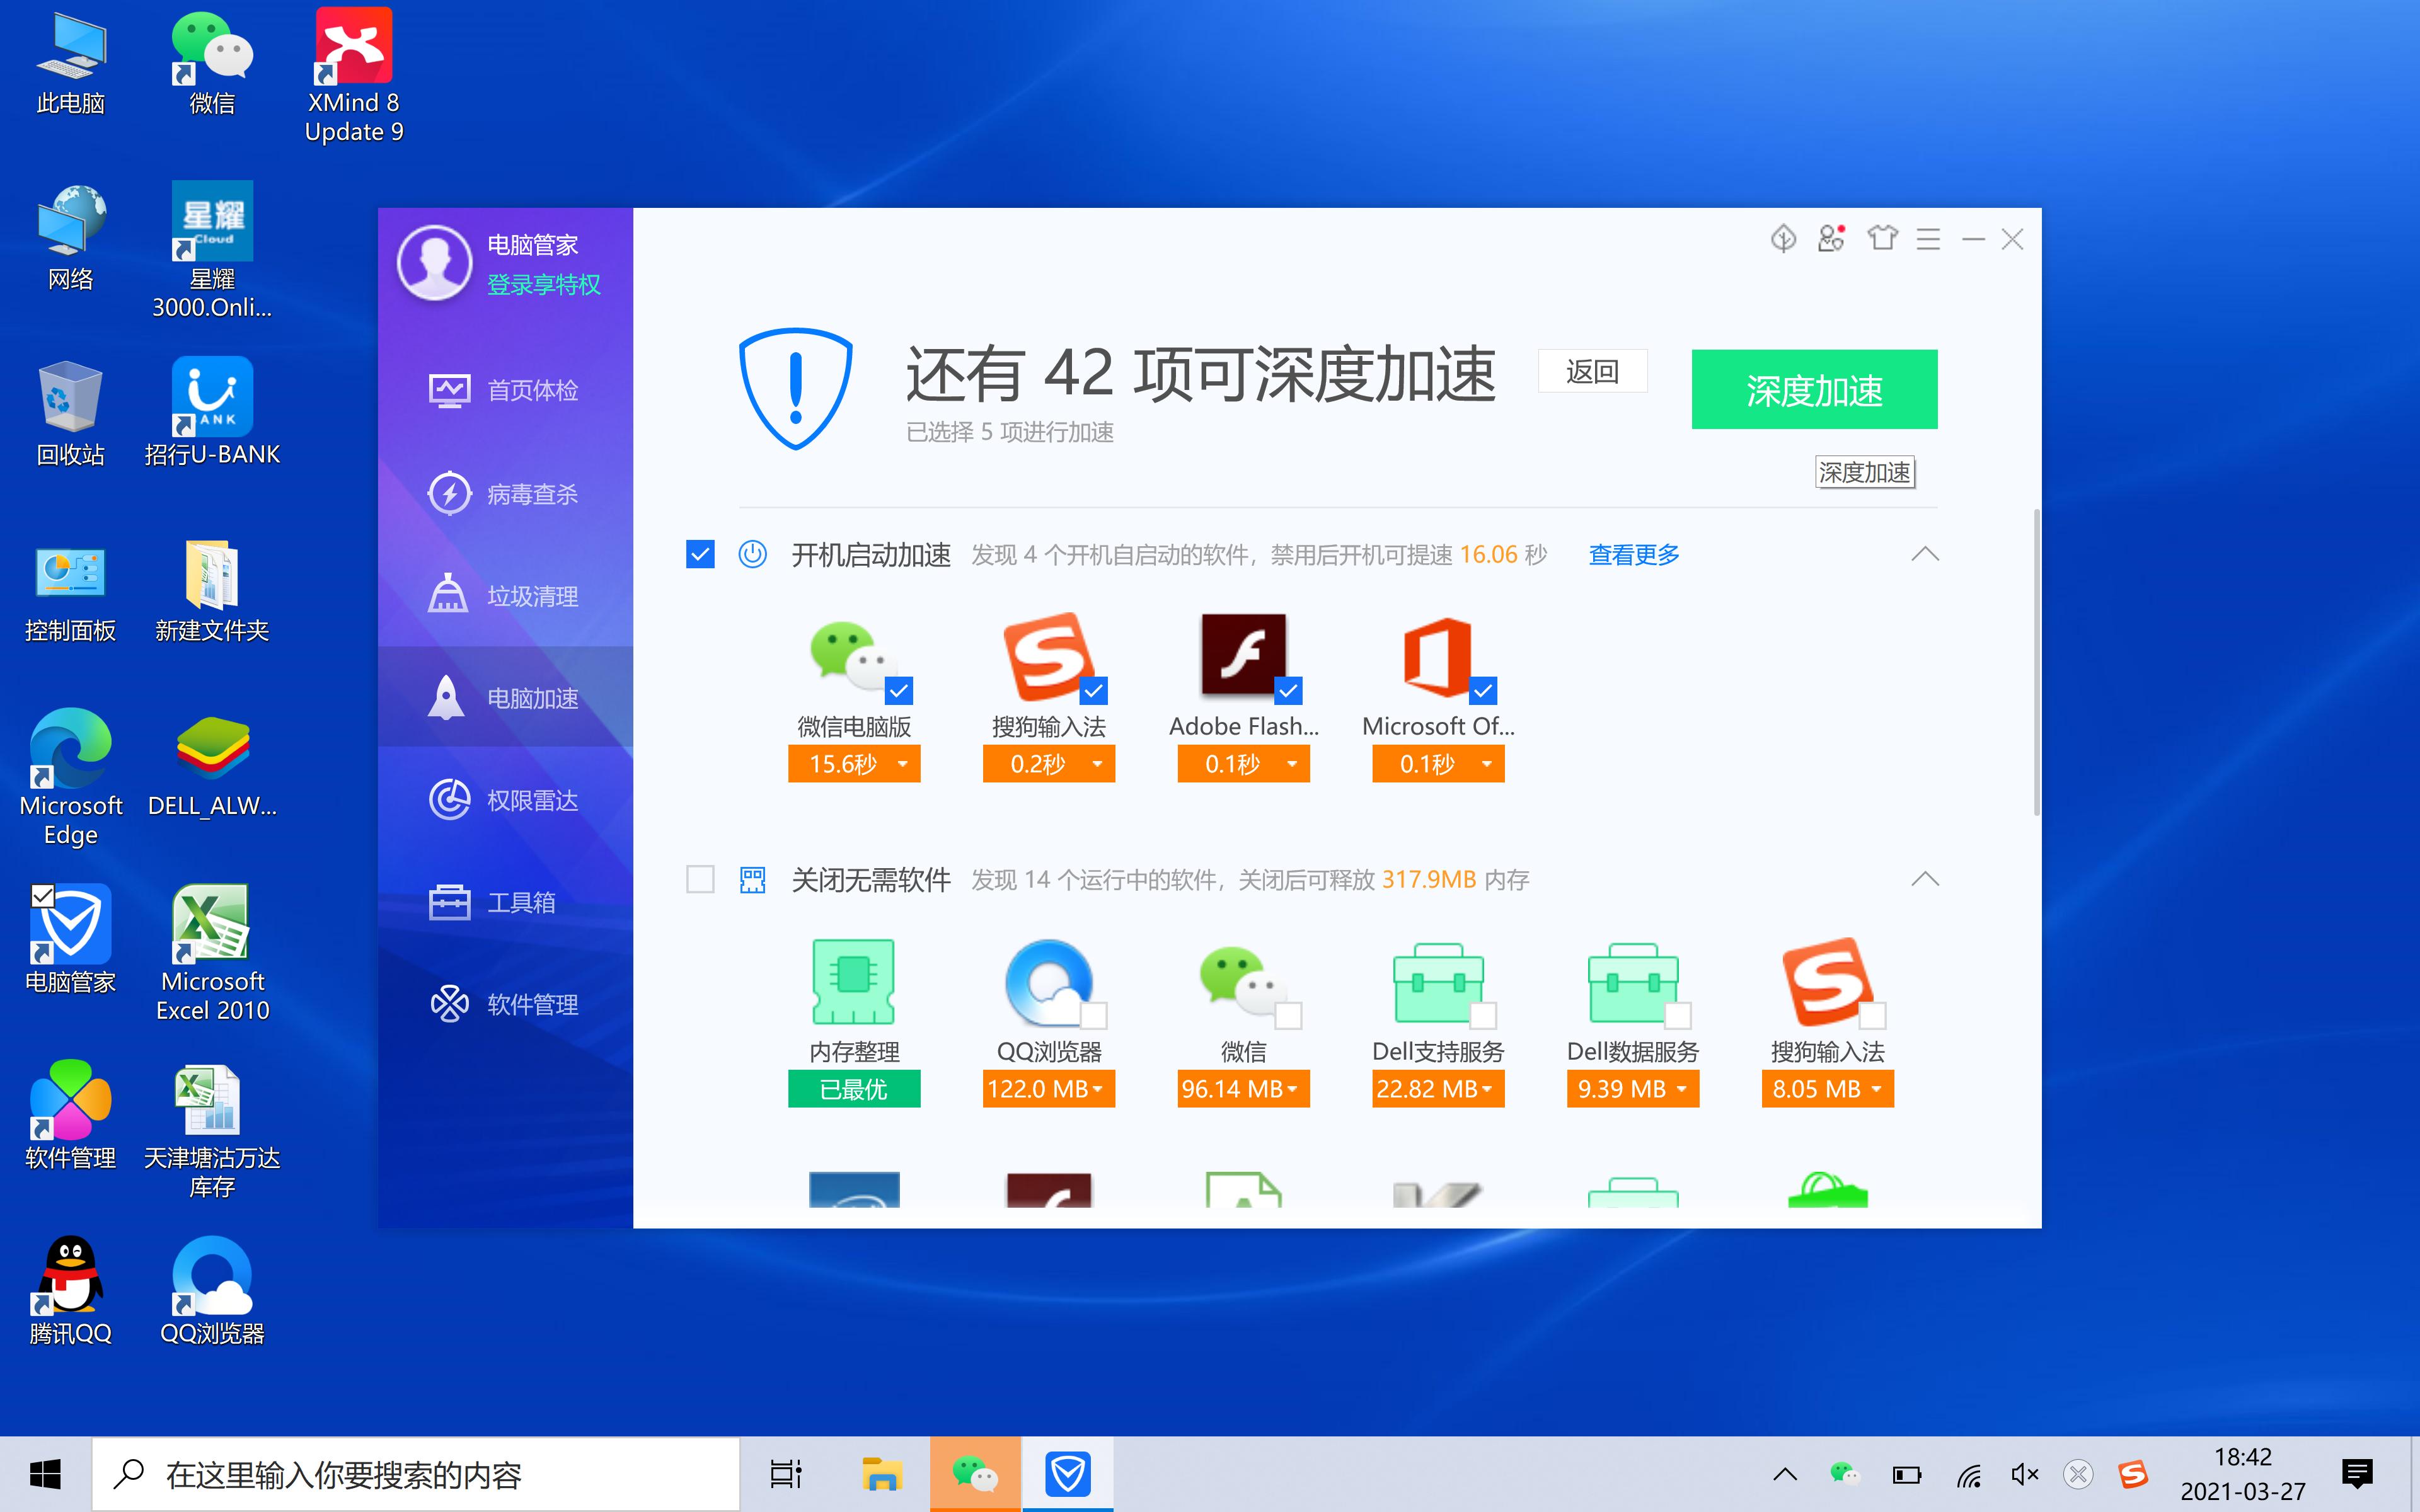
Task: Select 电脑加速 in the sidebar
Action: [x=533, y=698]
